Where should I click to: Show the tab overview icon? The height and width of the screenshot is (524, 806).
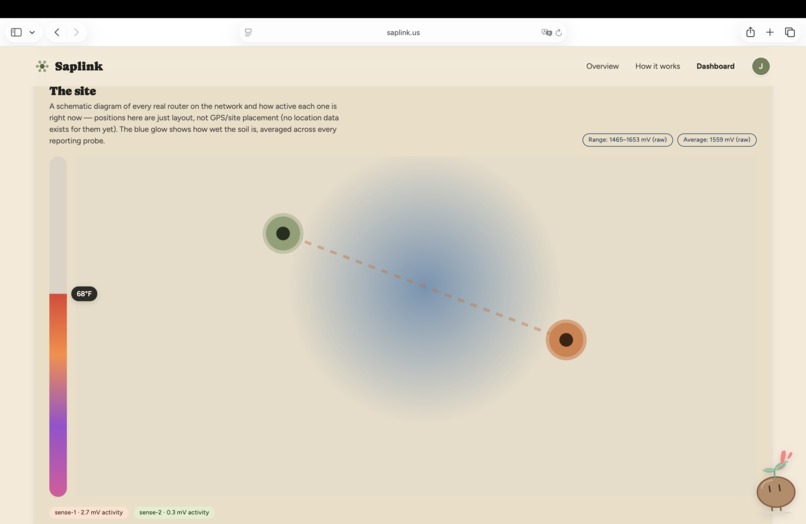tap(790, 32)
